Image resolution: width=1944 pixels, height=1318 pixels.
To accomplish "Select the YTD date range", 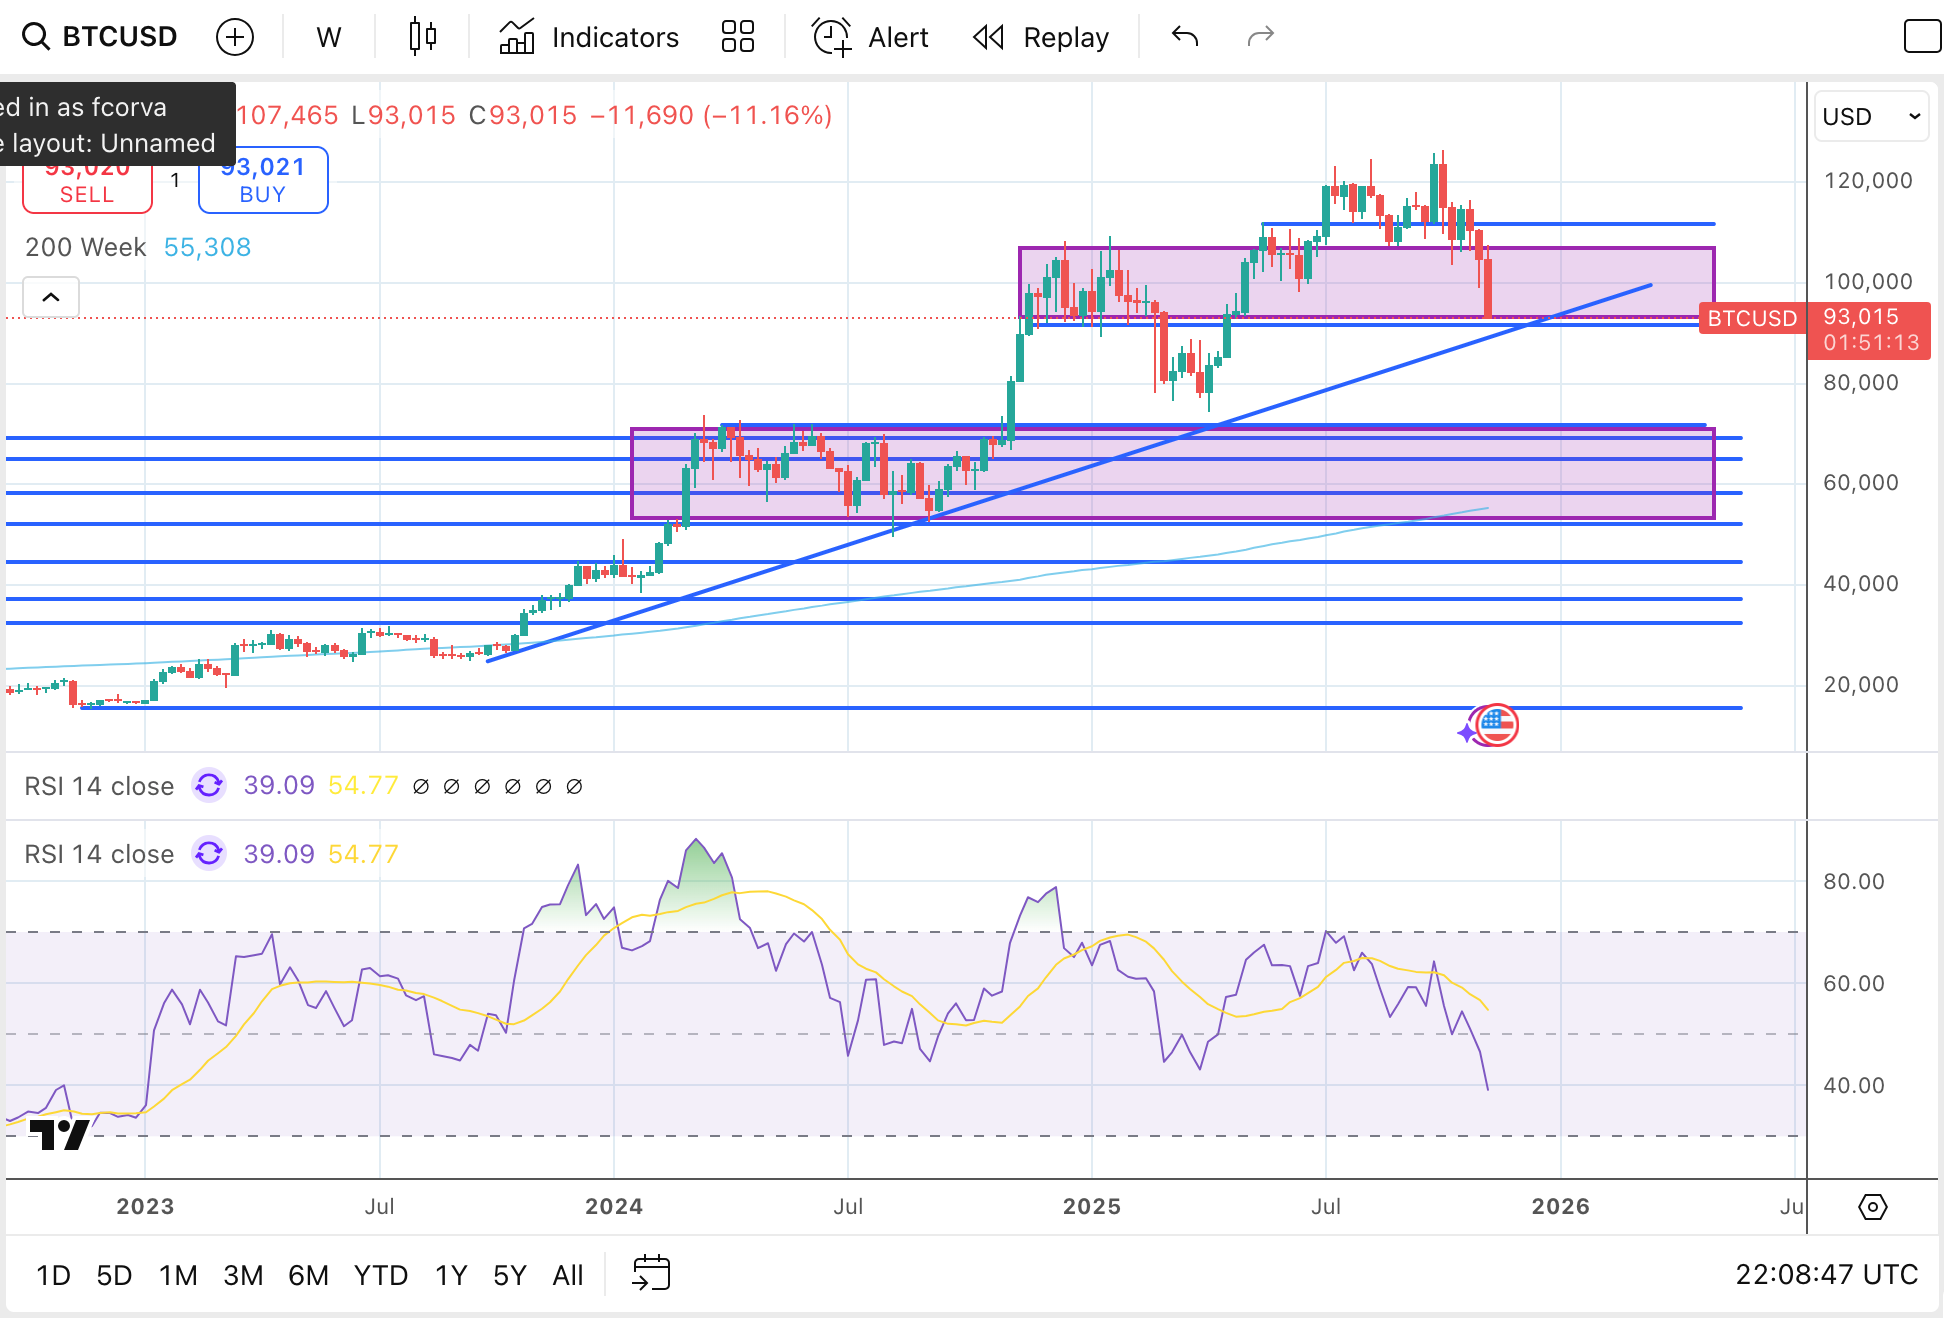I will (380, 1275).
